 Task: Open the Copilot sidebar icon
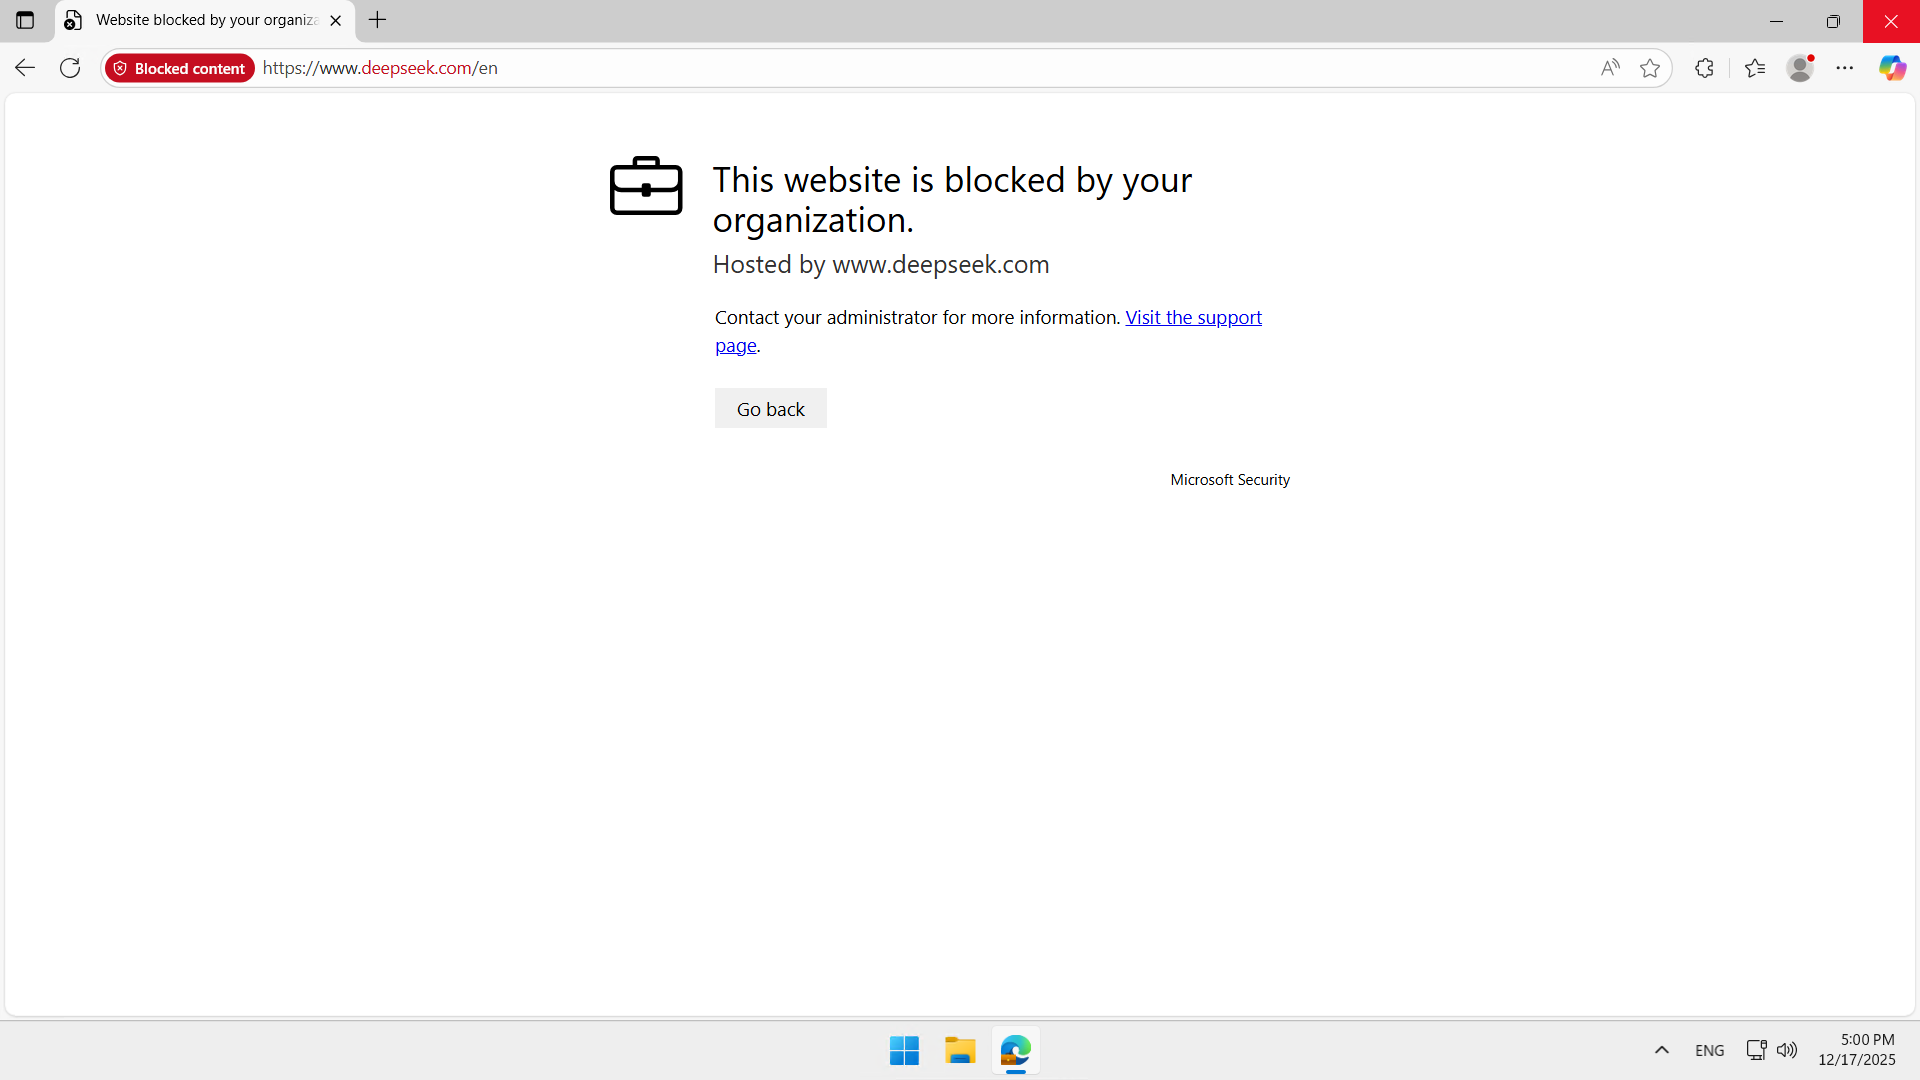tap(1892, 68)
